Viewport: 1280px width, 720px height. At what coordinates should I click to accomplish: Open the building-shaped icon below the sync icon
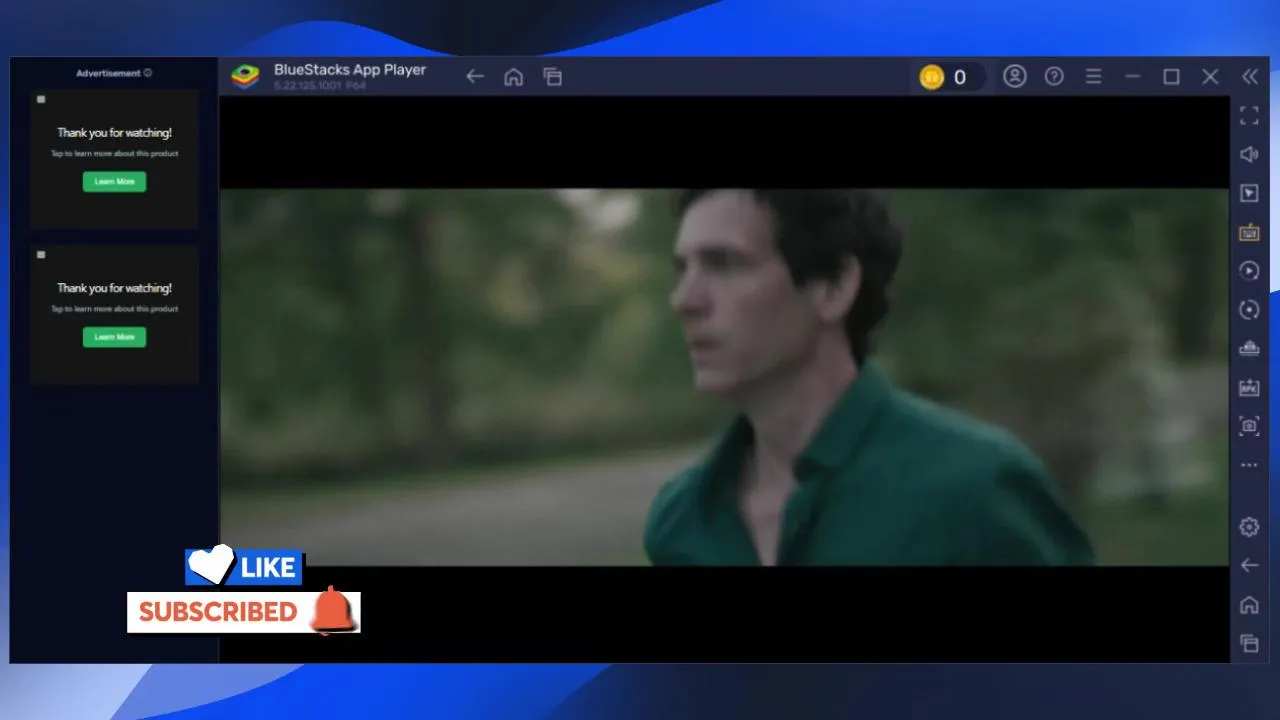coord(1249,348)
